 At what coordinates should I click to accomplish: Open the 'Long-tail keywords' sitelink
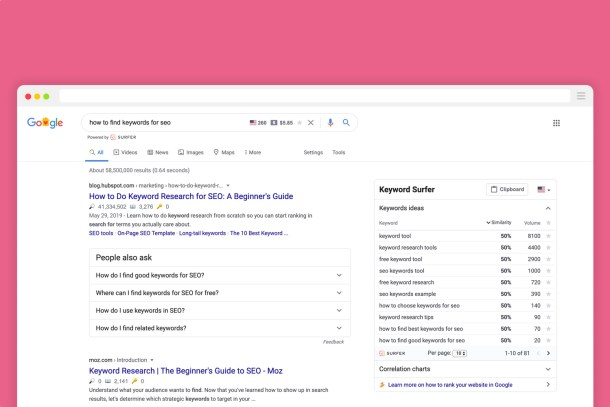click(x=202, y=233)
